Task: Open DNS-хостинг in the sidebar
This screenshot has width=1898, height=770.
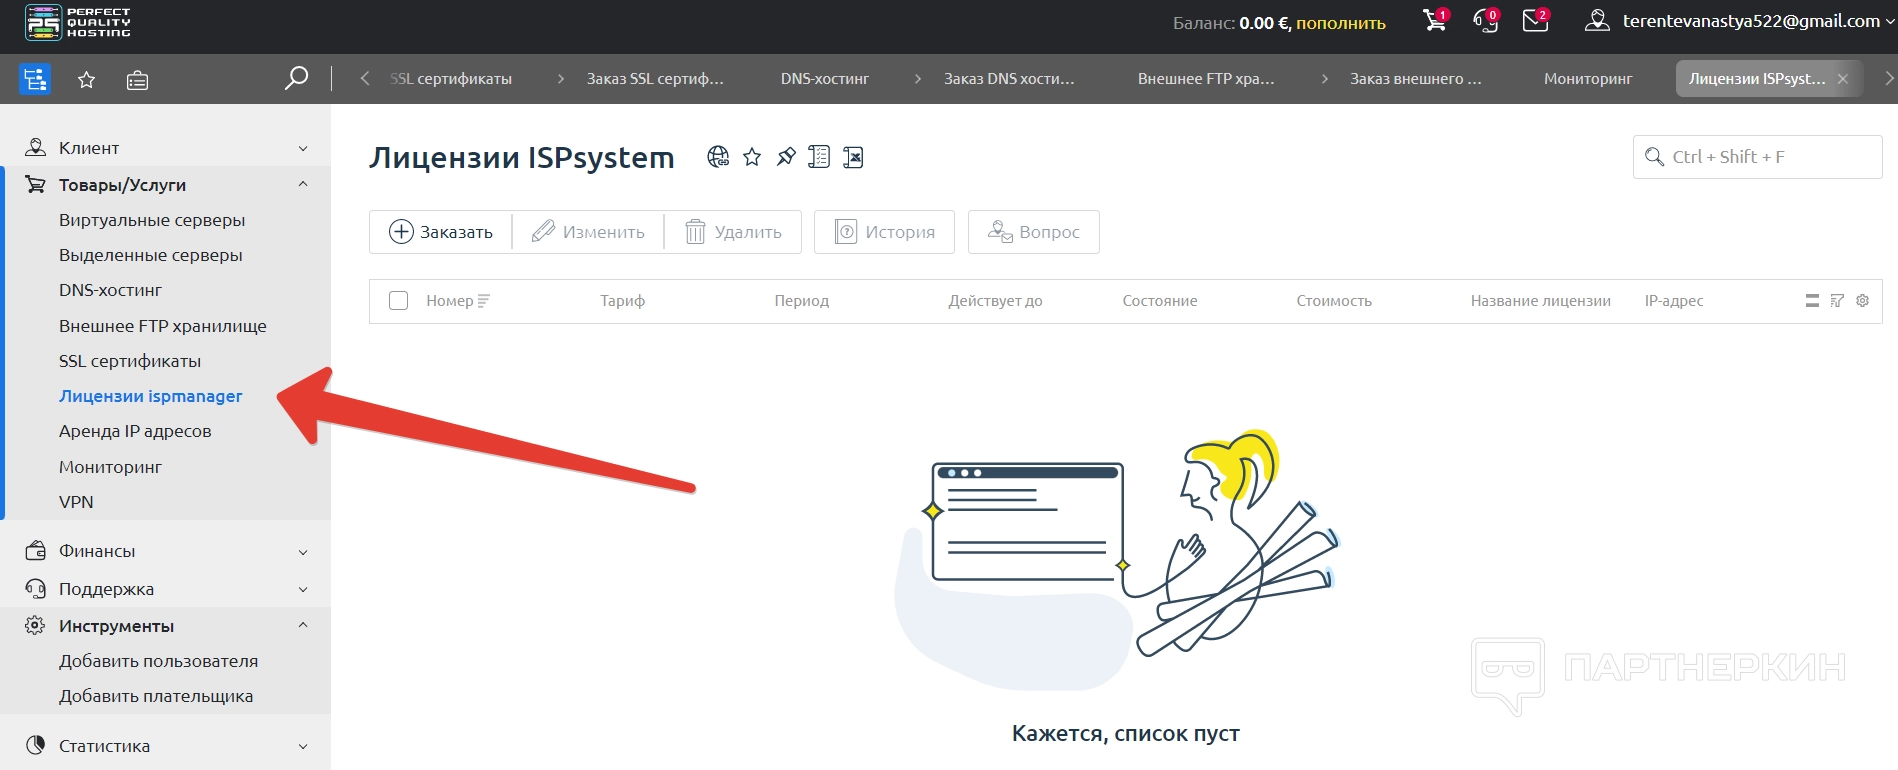Action: 110,290
